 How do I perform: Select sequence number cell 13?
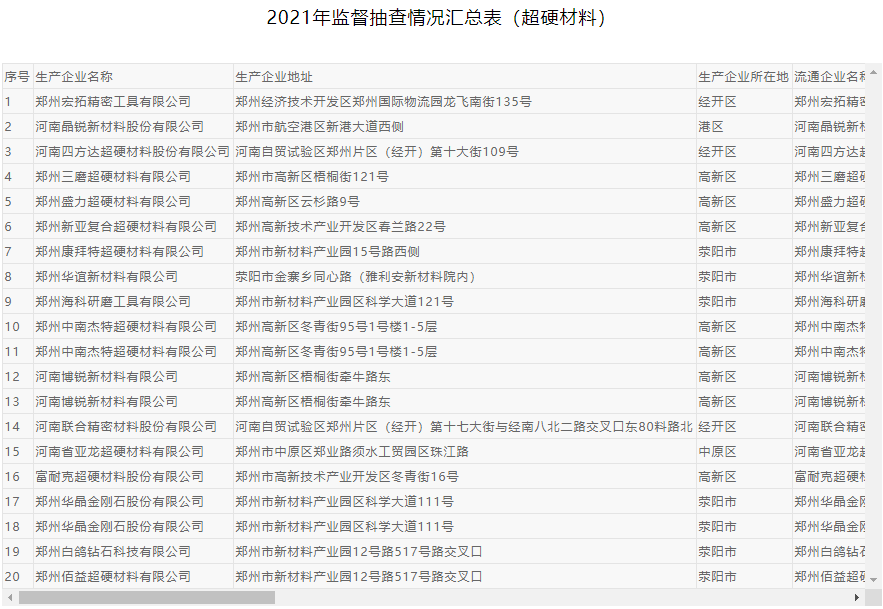click(x=17, y=402)
